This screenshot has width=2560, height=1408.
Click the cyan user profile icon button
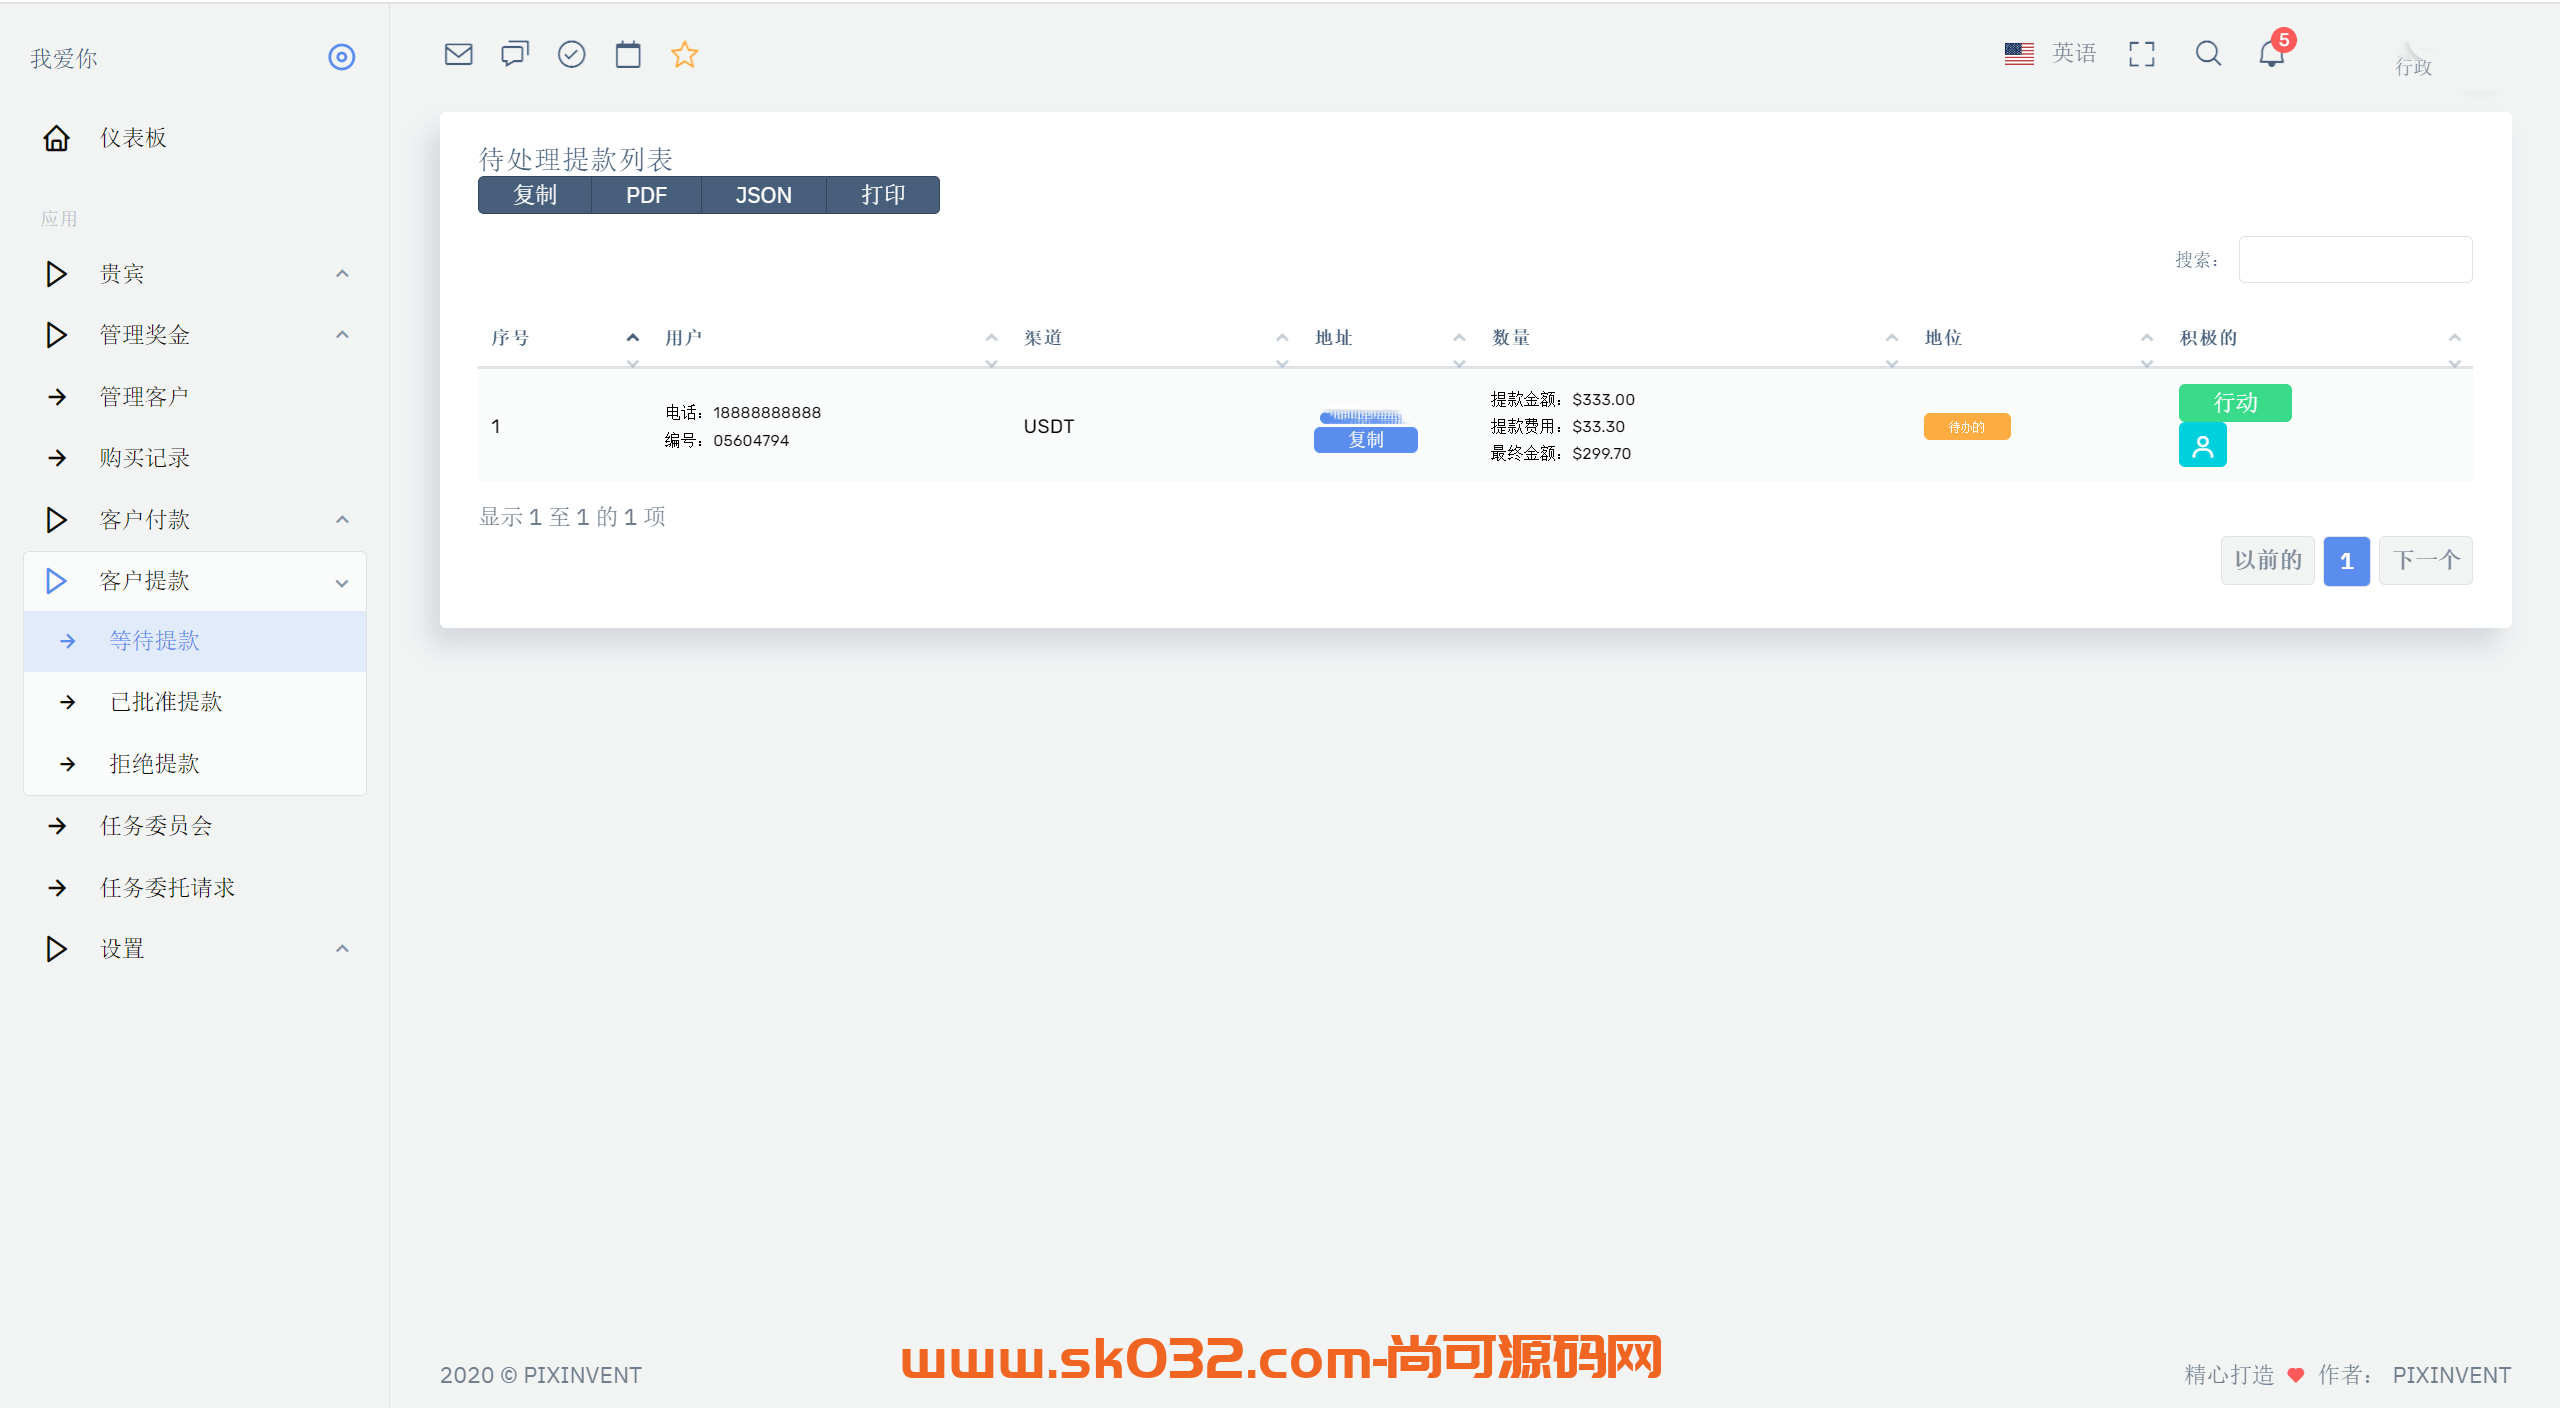pyautogui.click(x=2202, y=445)
